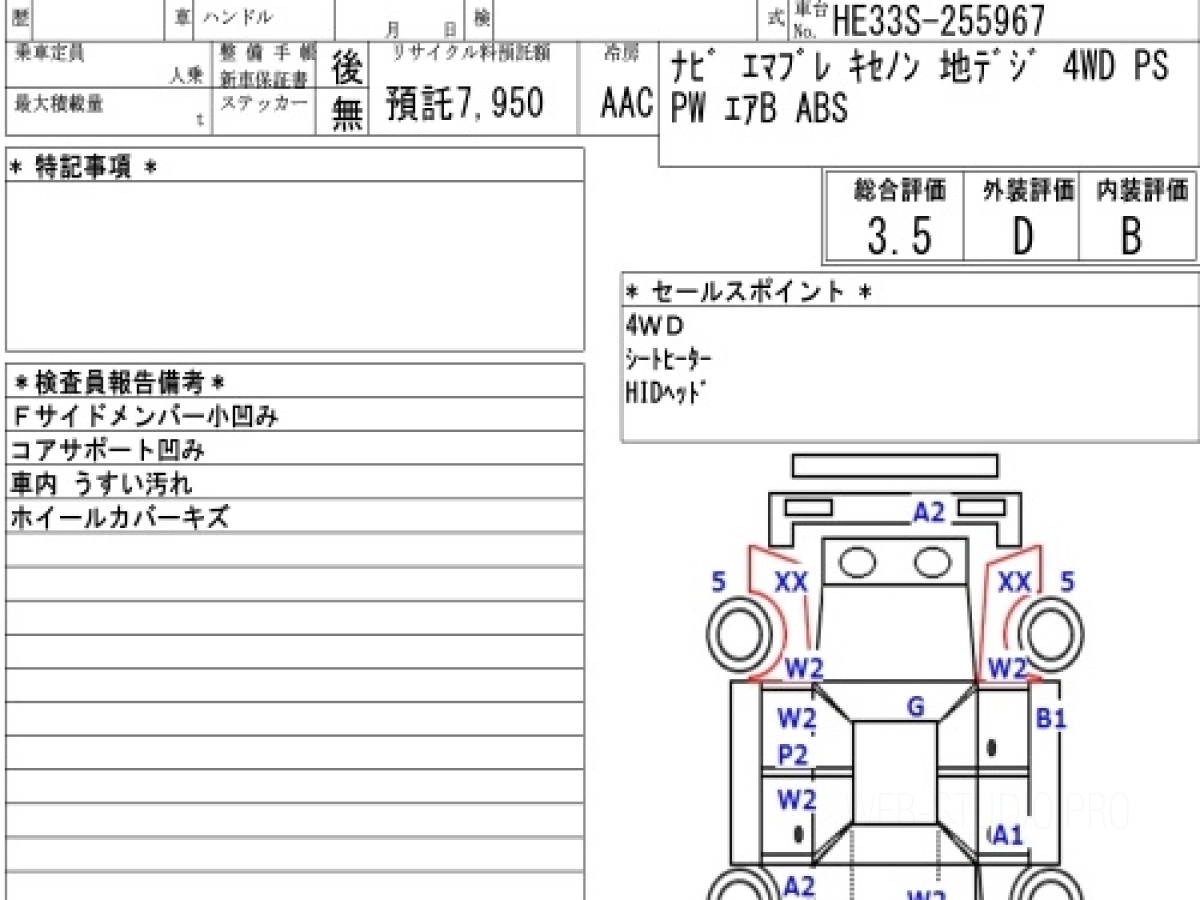
Task: Select HIDヘッド in sales points
Action: tap(664, 393)
